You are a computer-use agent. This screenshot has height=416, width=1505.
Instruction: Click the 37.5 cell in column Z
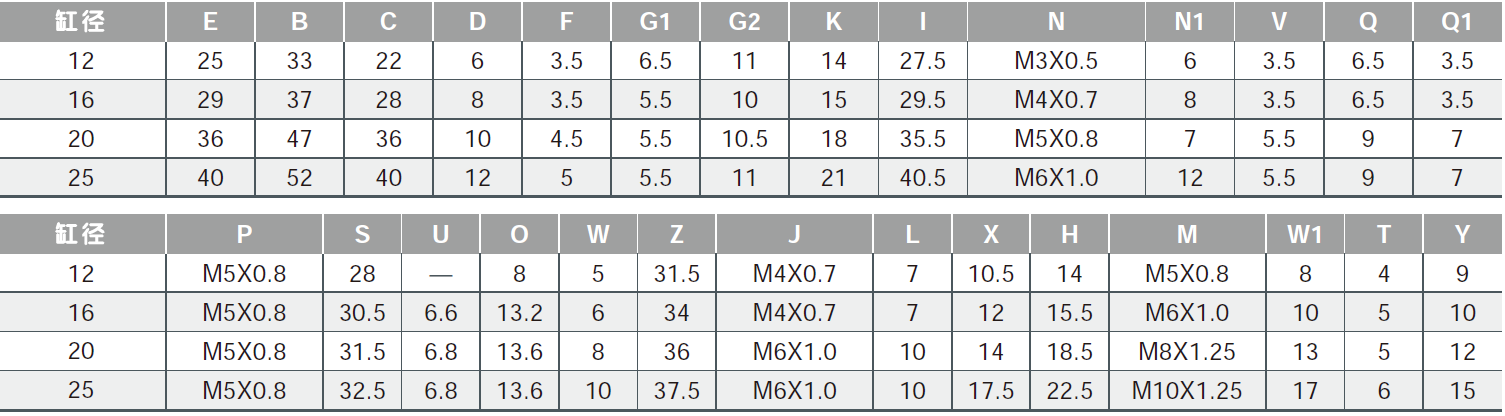coord(677,390)
